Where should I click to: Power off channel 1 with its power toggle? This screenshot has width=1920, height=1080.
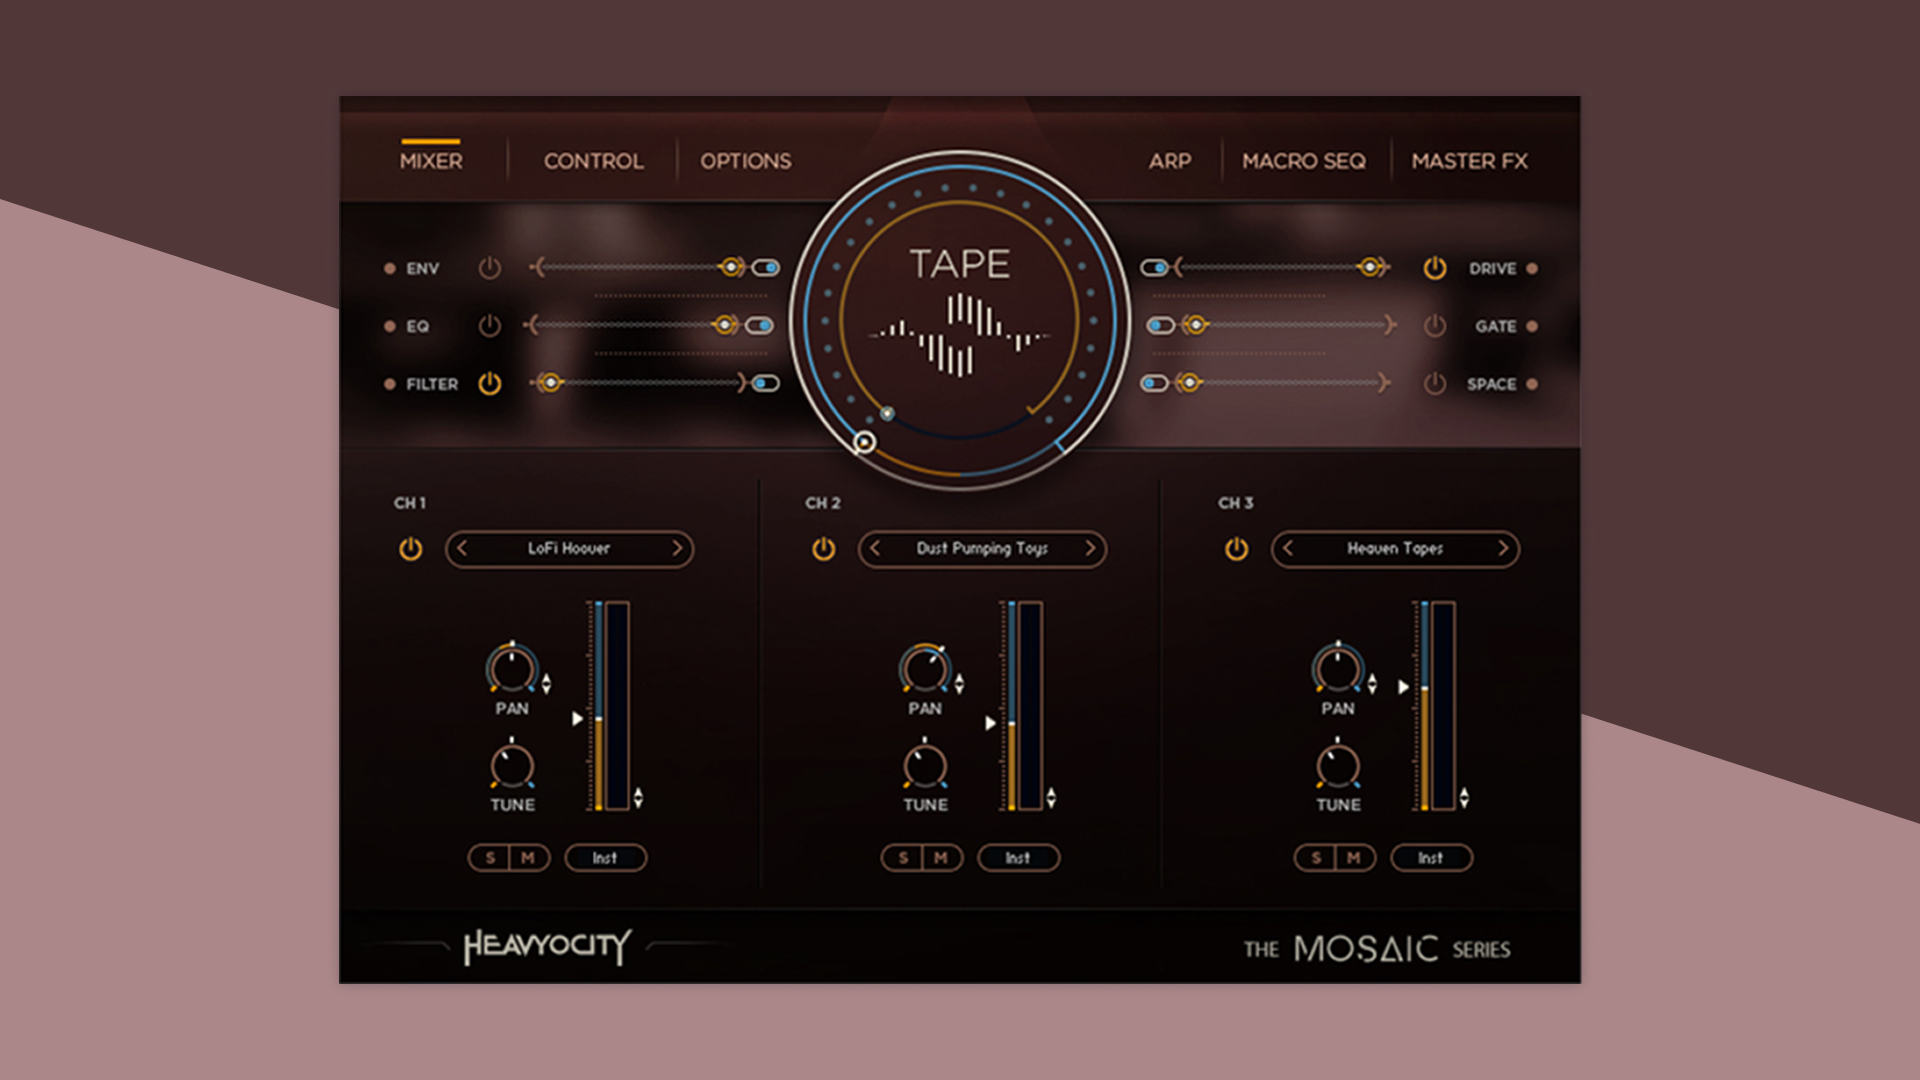[410, 549]
